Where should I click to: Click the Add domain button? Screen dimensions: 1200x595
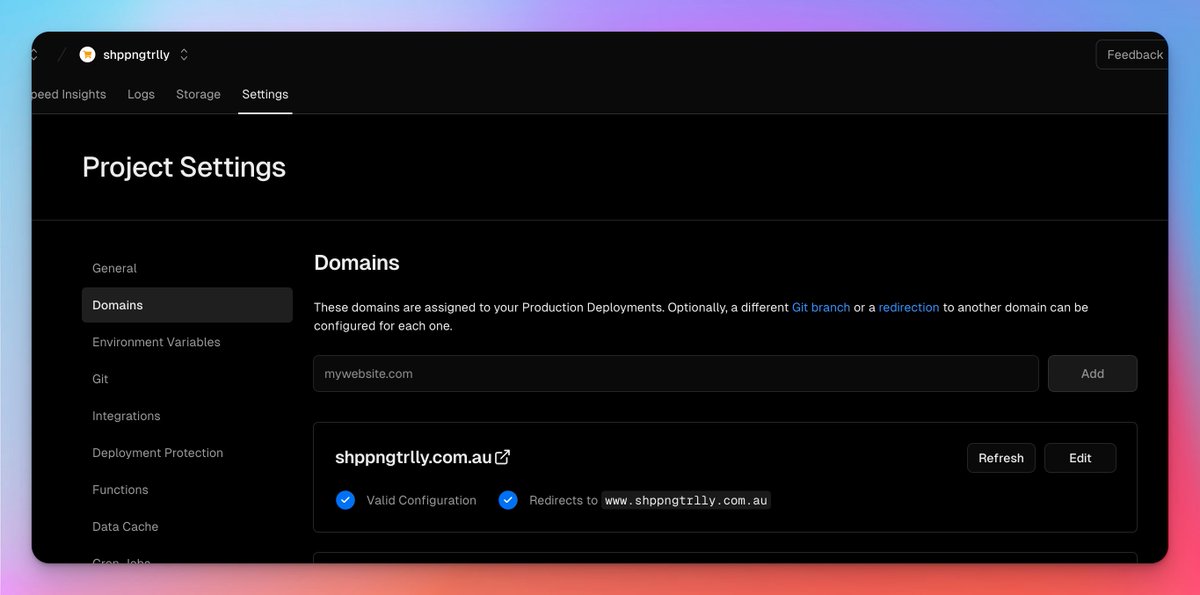click(1092, 373)
